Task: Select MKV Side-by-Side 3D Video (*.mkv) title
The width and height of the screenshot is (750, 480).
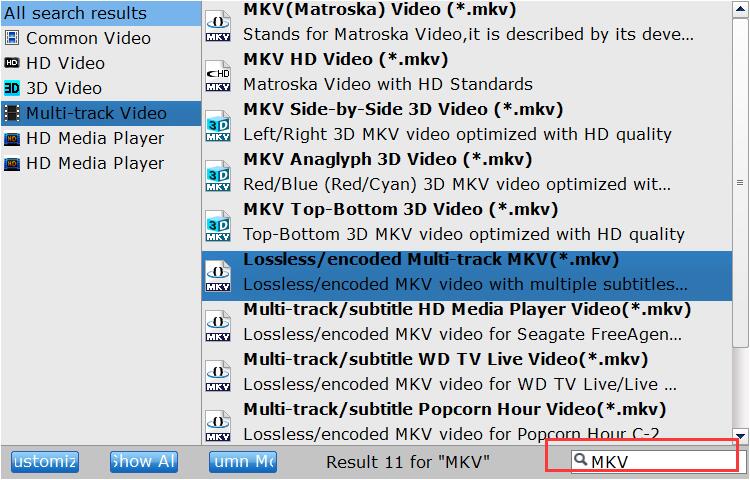Action: coord(403,109)
